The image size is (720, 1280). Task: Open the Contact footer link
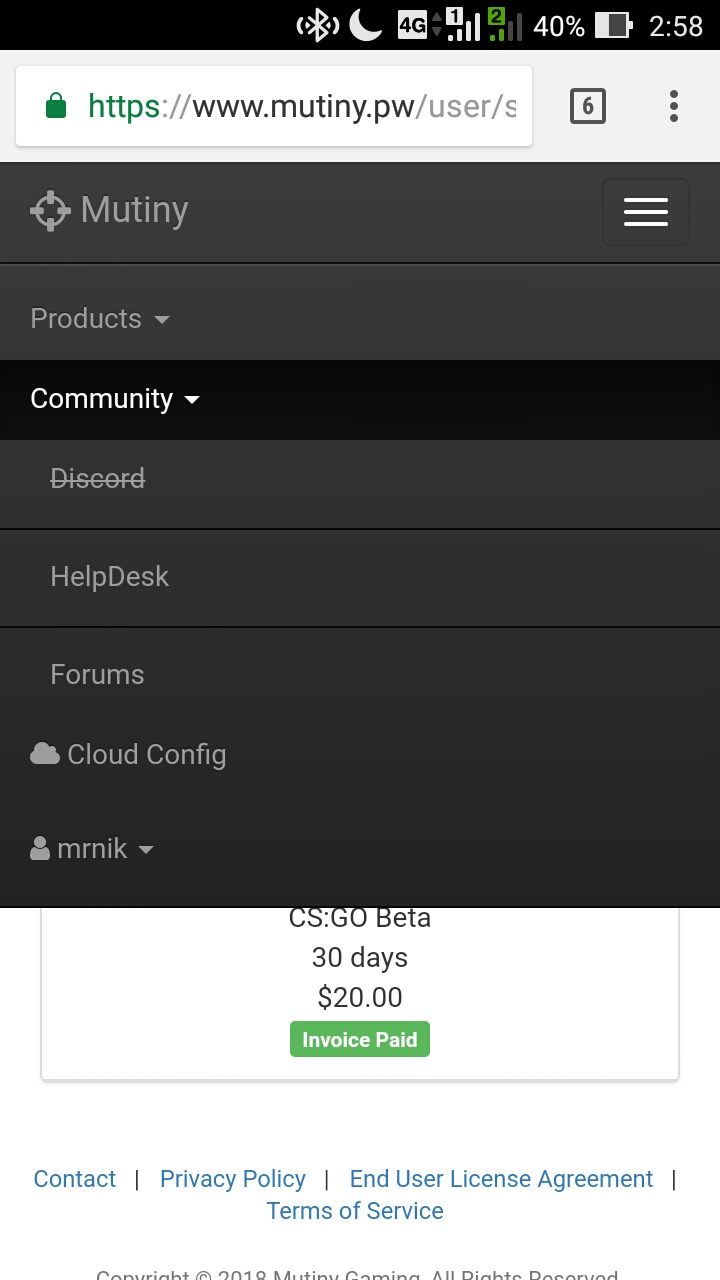75,1179
